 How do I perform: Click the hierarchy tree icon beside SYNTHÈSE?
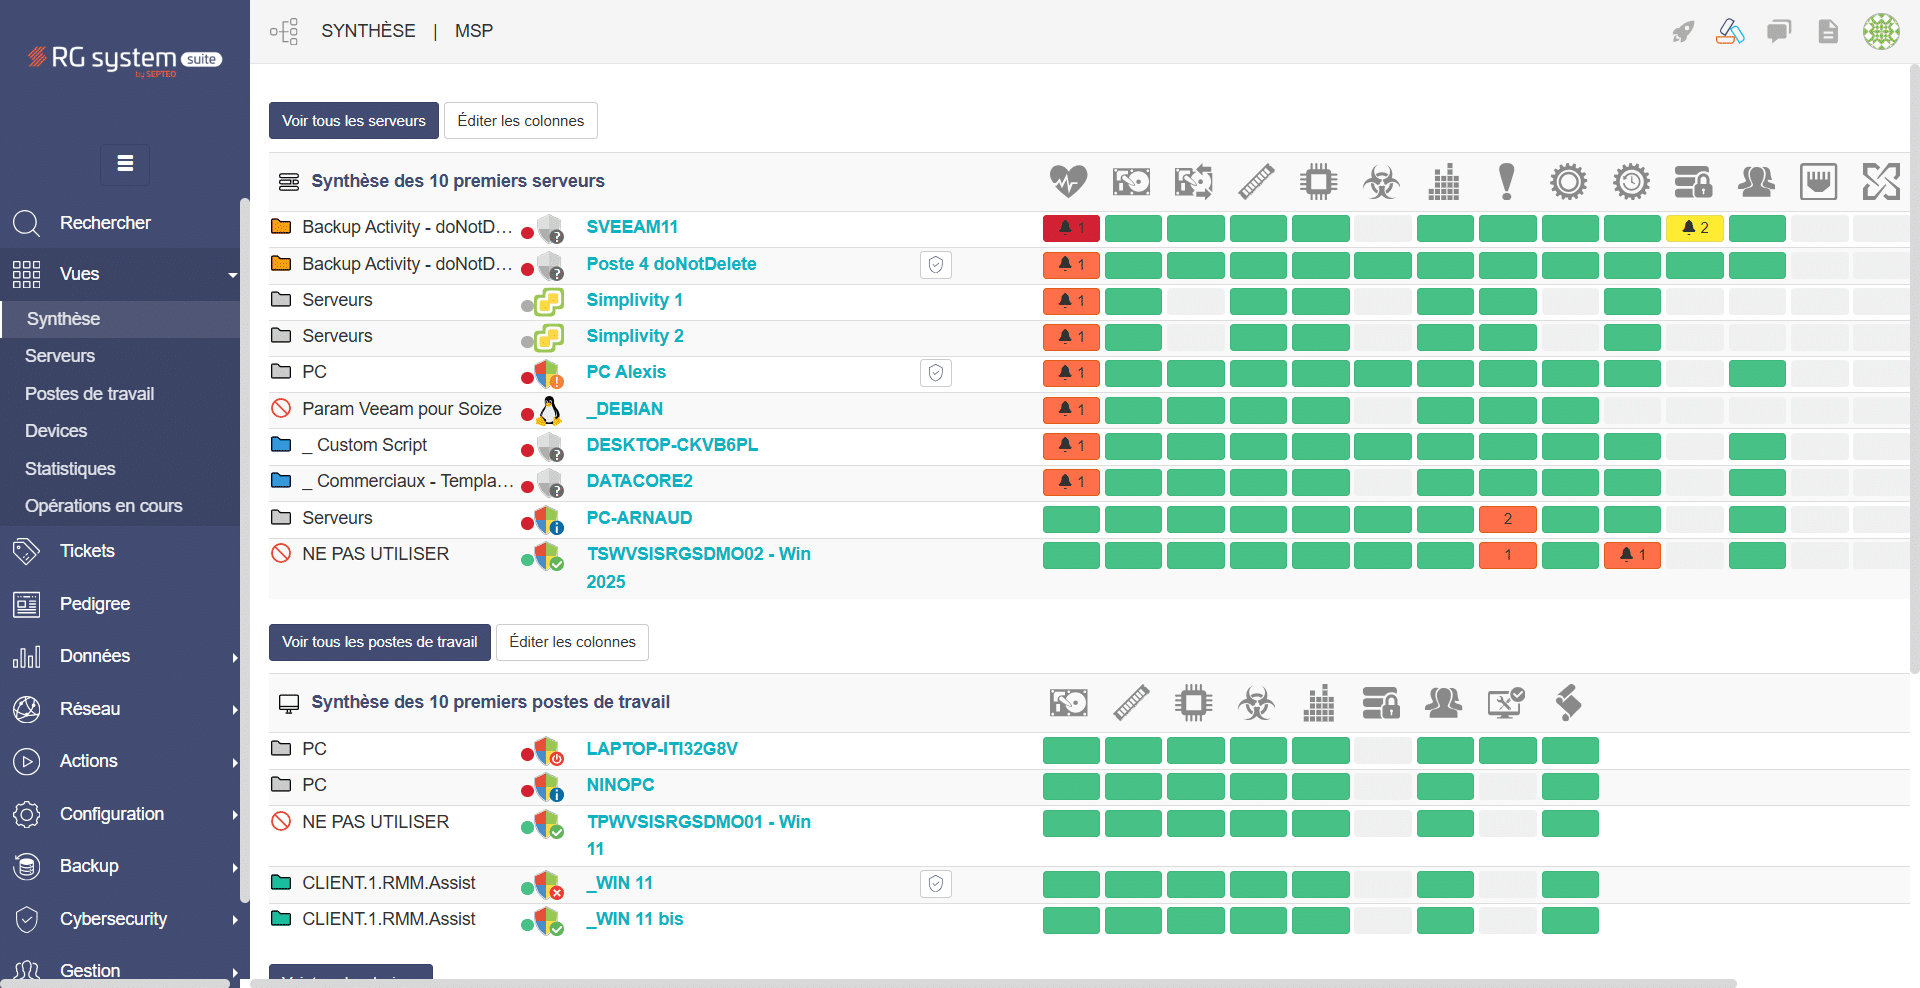coord(284,32)
